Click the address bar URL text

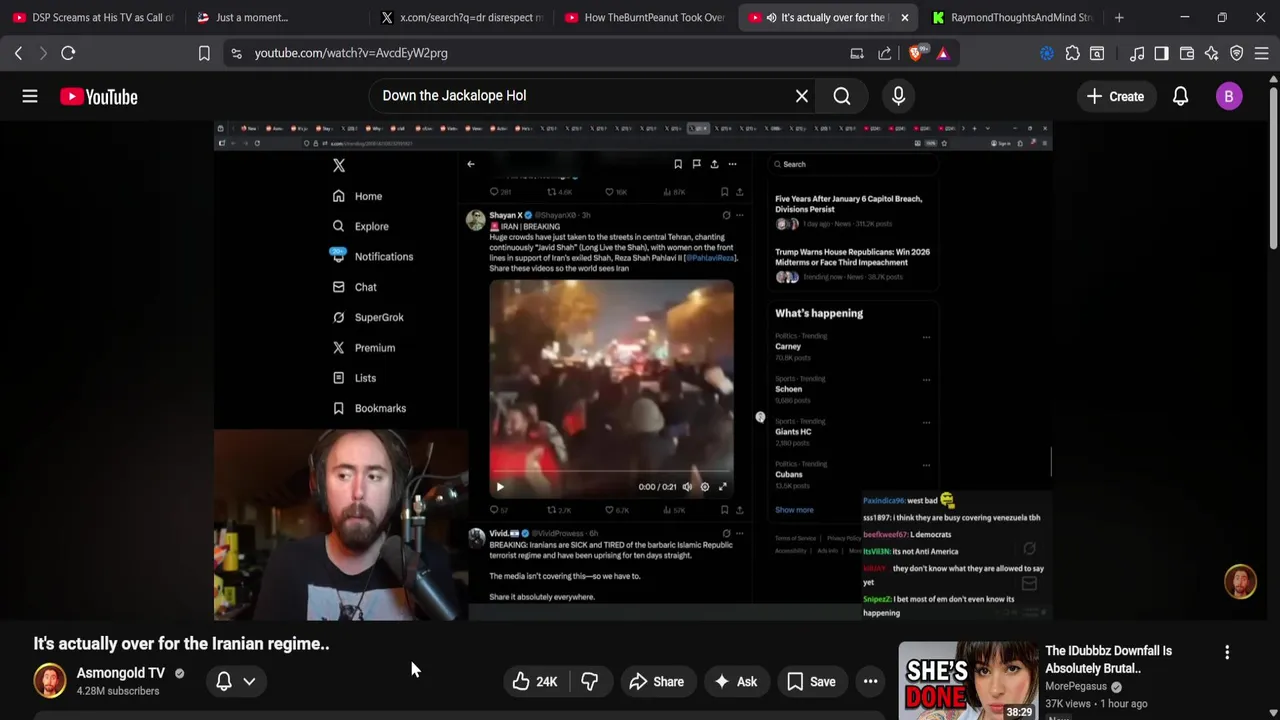coord(351,53)
